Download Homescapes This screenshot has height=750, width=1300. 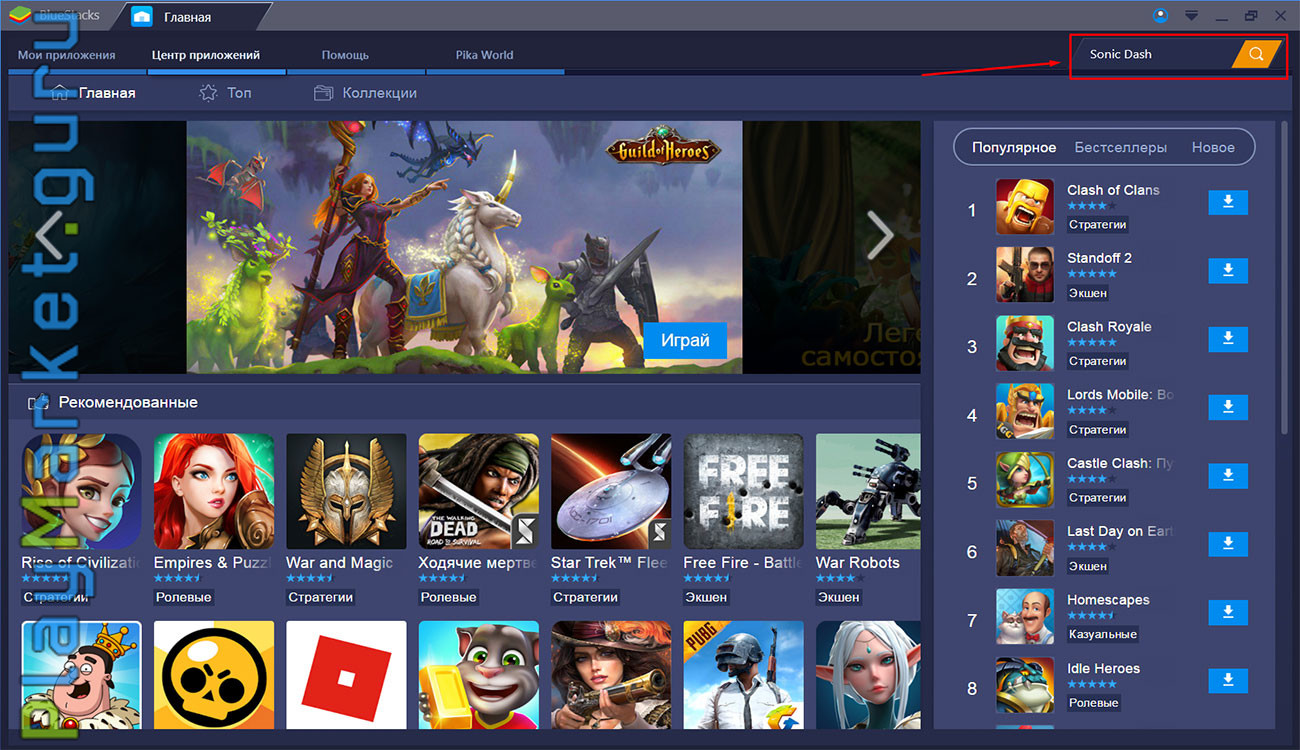(x=1228, y=613)
